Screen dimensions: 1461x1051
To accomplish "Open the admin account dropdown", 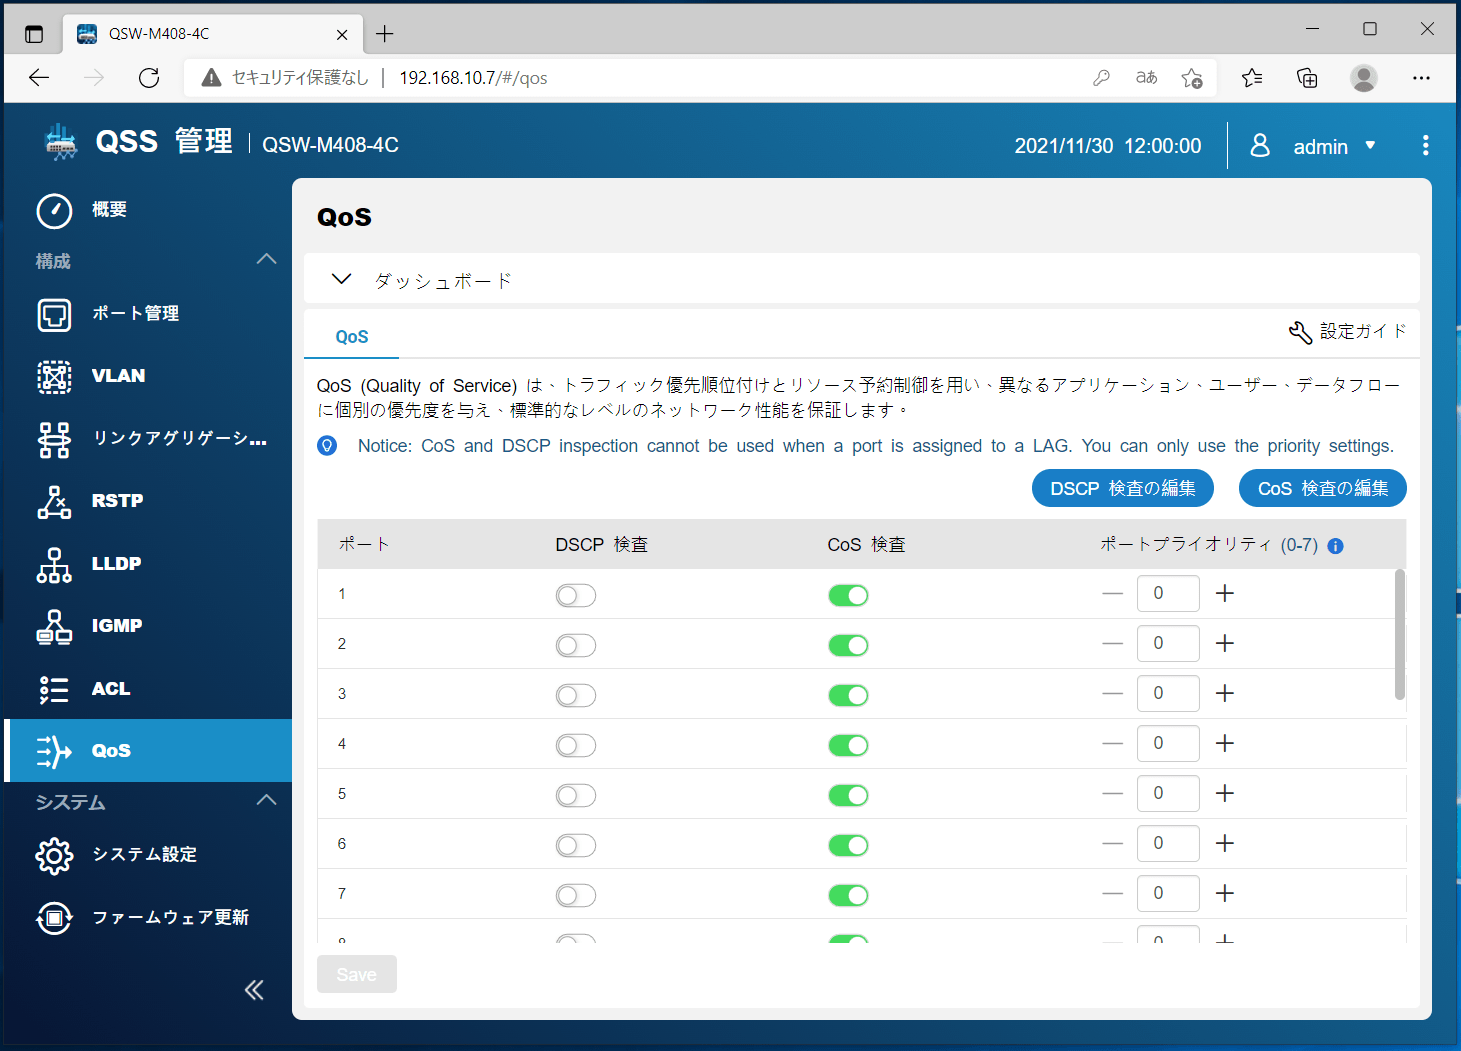I will click(1370, 146).
